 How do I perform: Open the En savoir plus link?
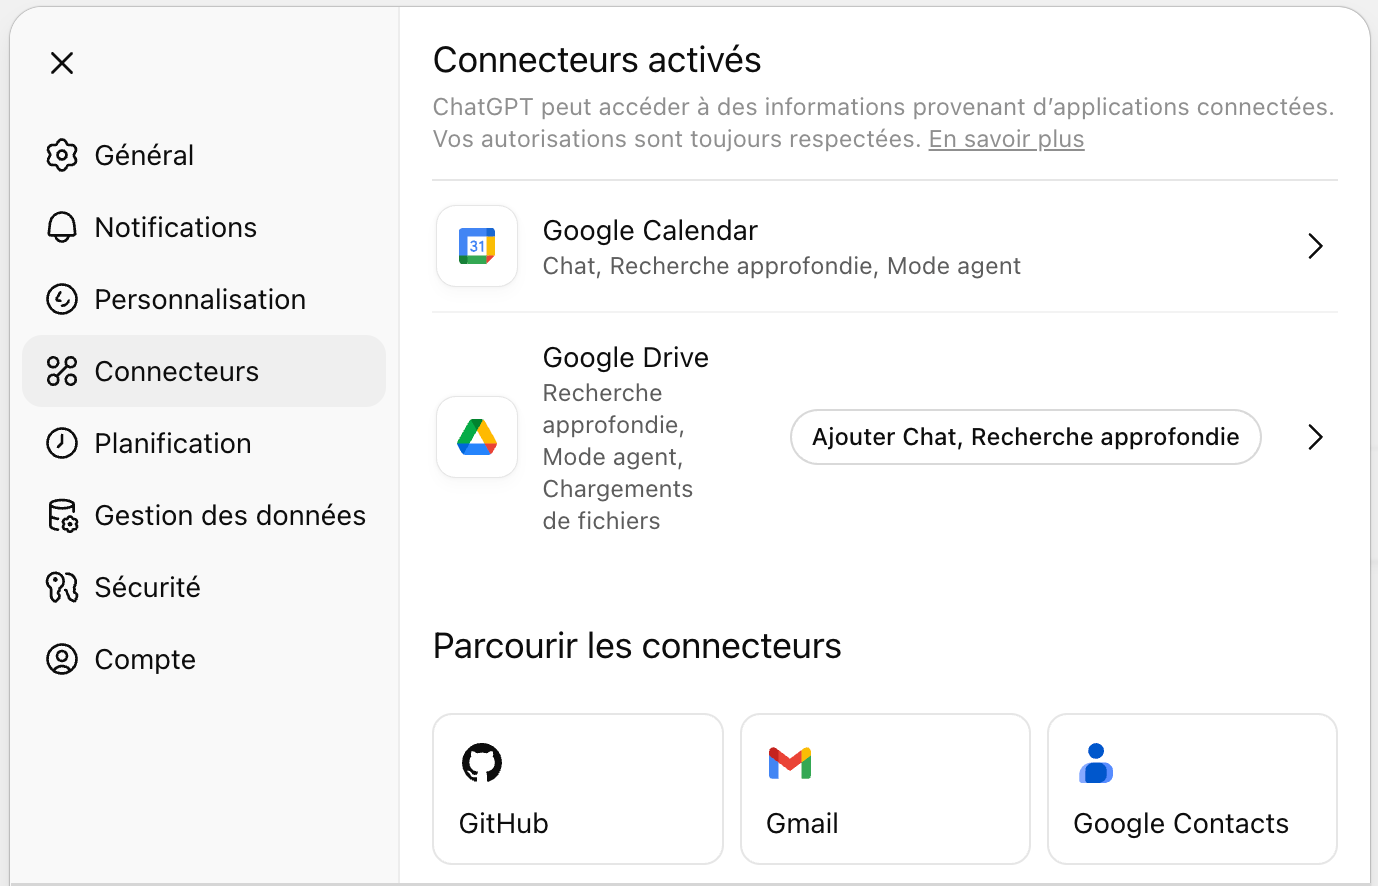[1006, 139]
